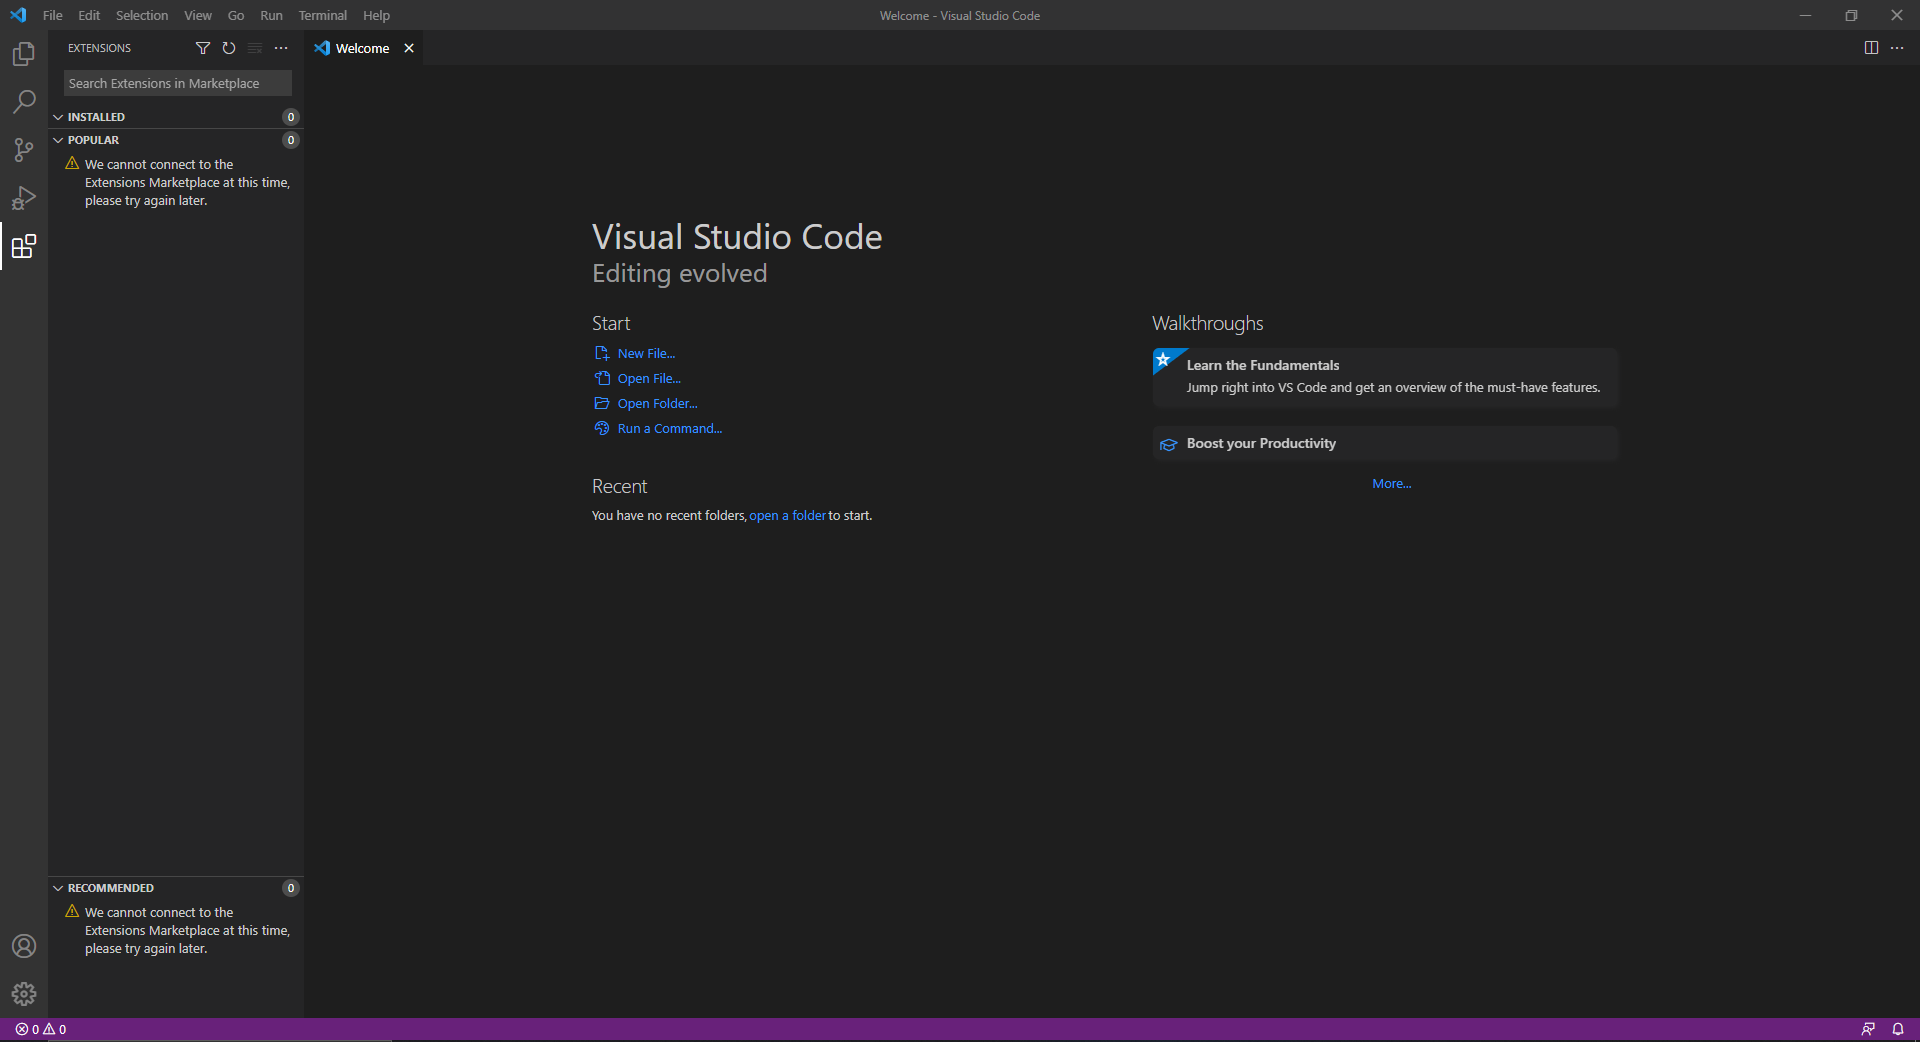Click the VS Code logo in title bar

[18, 15]
